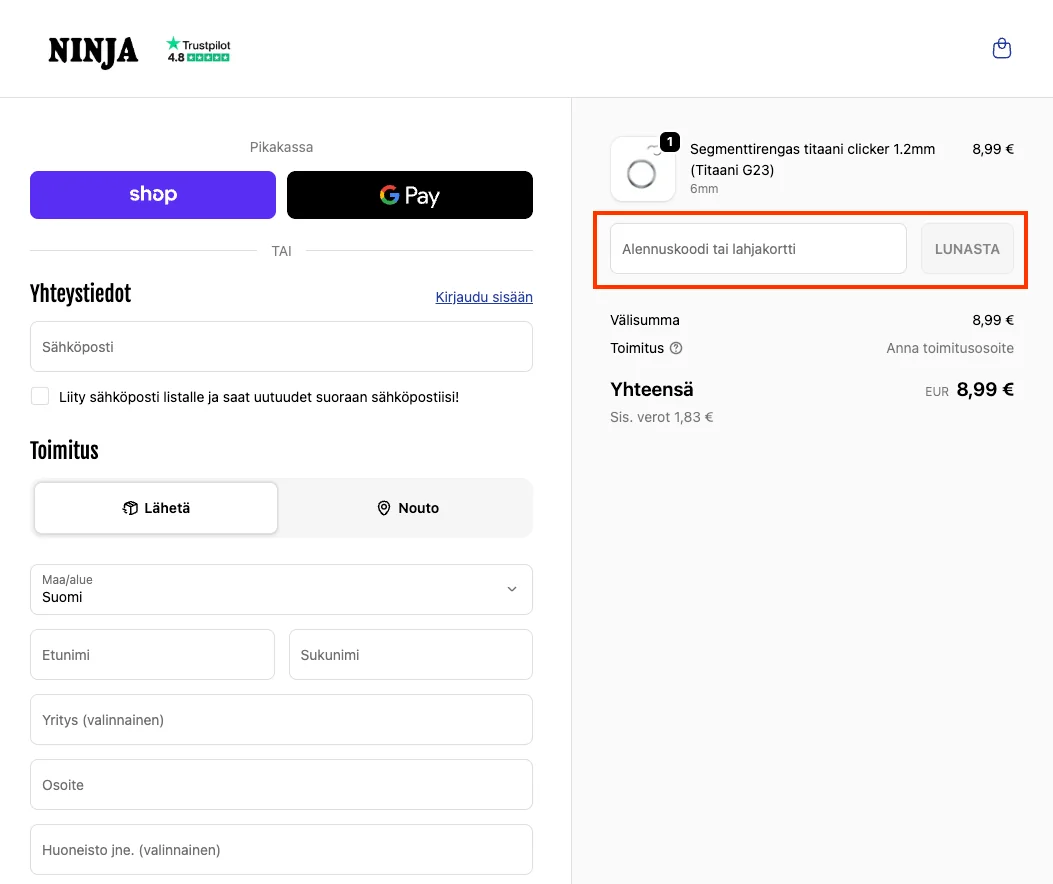Expand the Maa/alue country dropdown
The height and width of the screenshot is (884, 1053).
coord(281,589)
